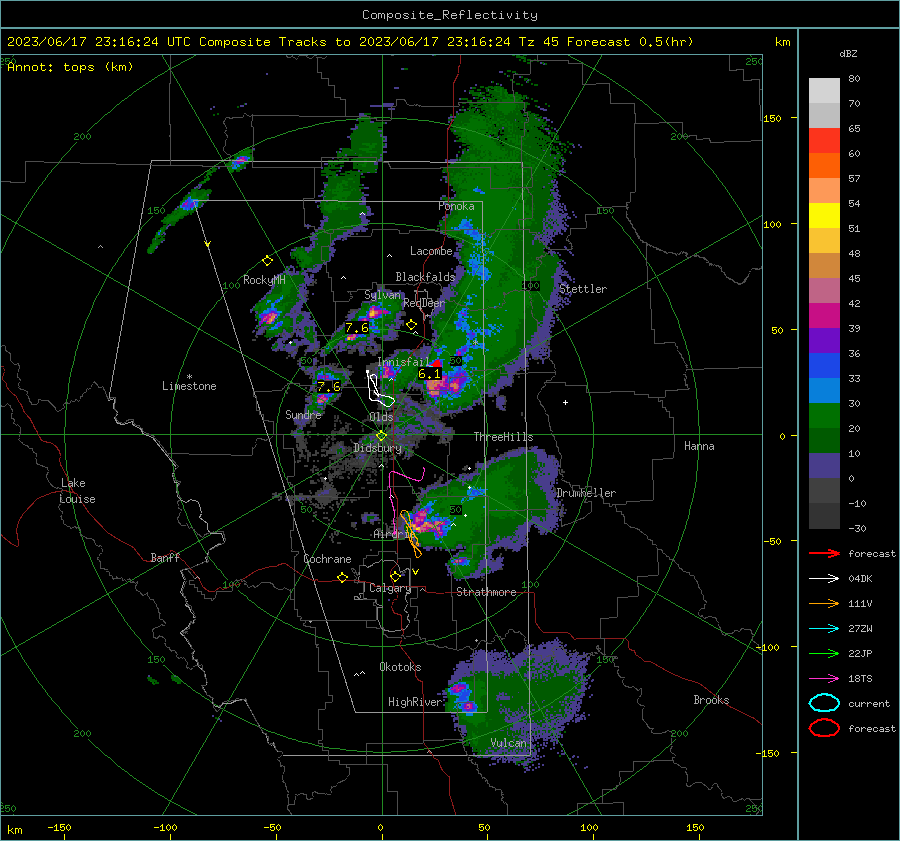
Task: Click the Stettler city label
Action: [583, 289]
